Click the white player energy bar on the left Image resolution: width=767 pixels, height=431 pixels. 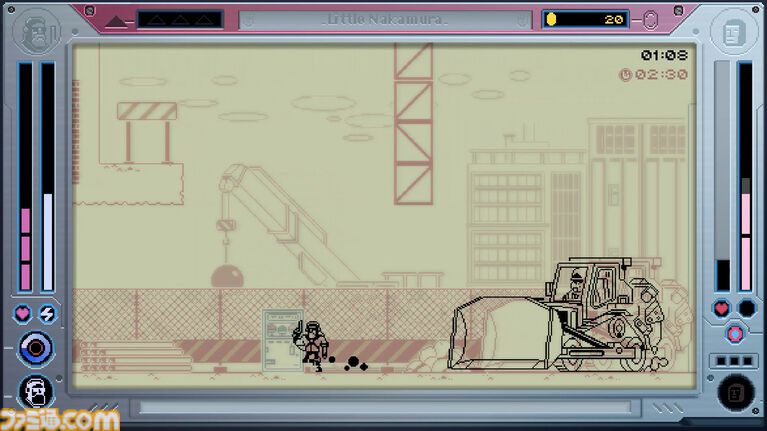click(x=48, y=177)
